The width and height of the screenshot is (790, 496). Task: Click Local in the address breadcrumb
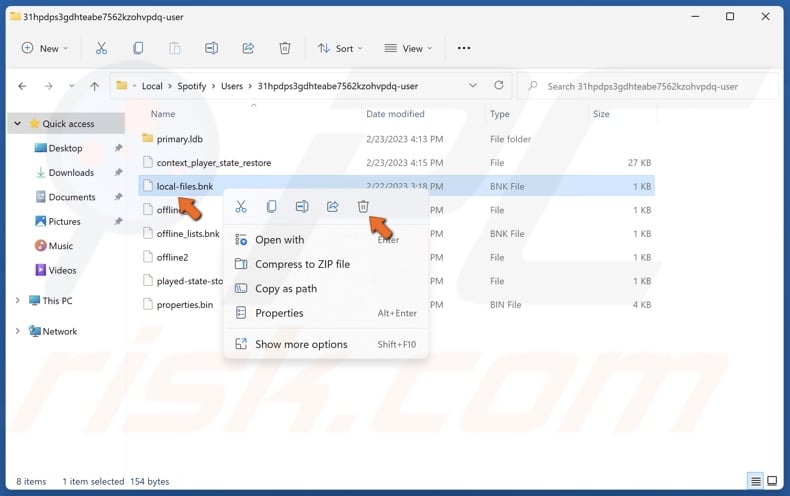(152, 86)
